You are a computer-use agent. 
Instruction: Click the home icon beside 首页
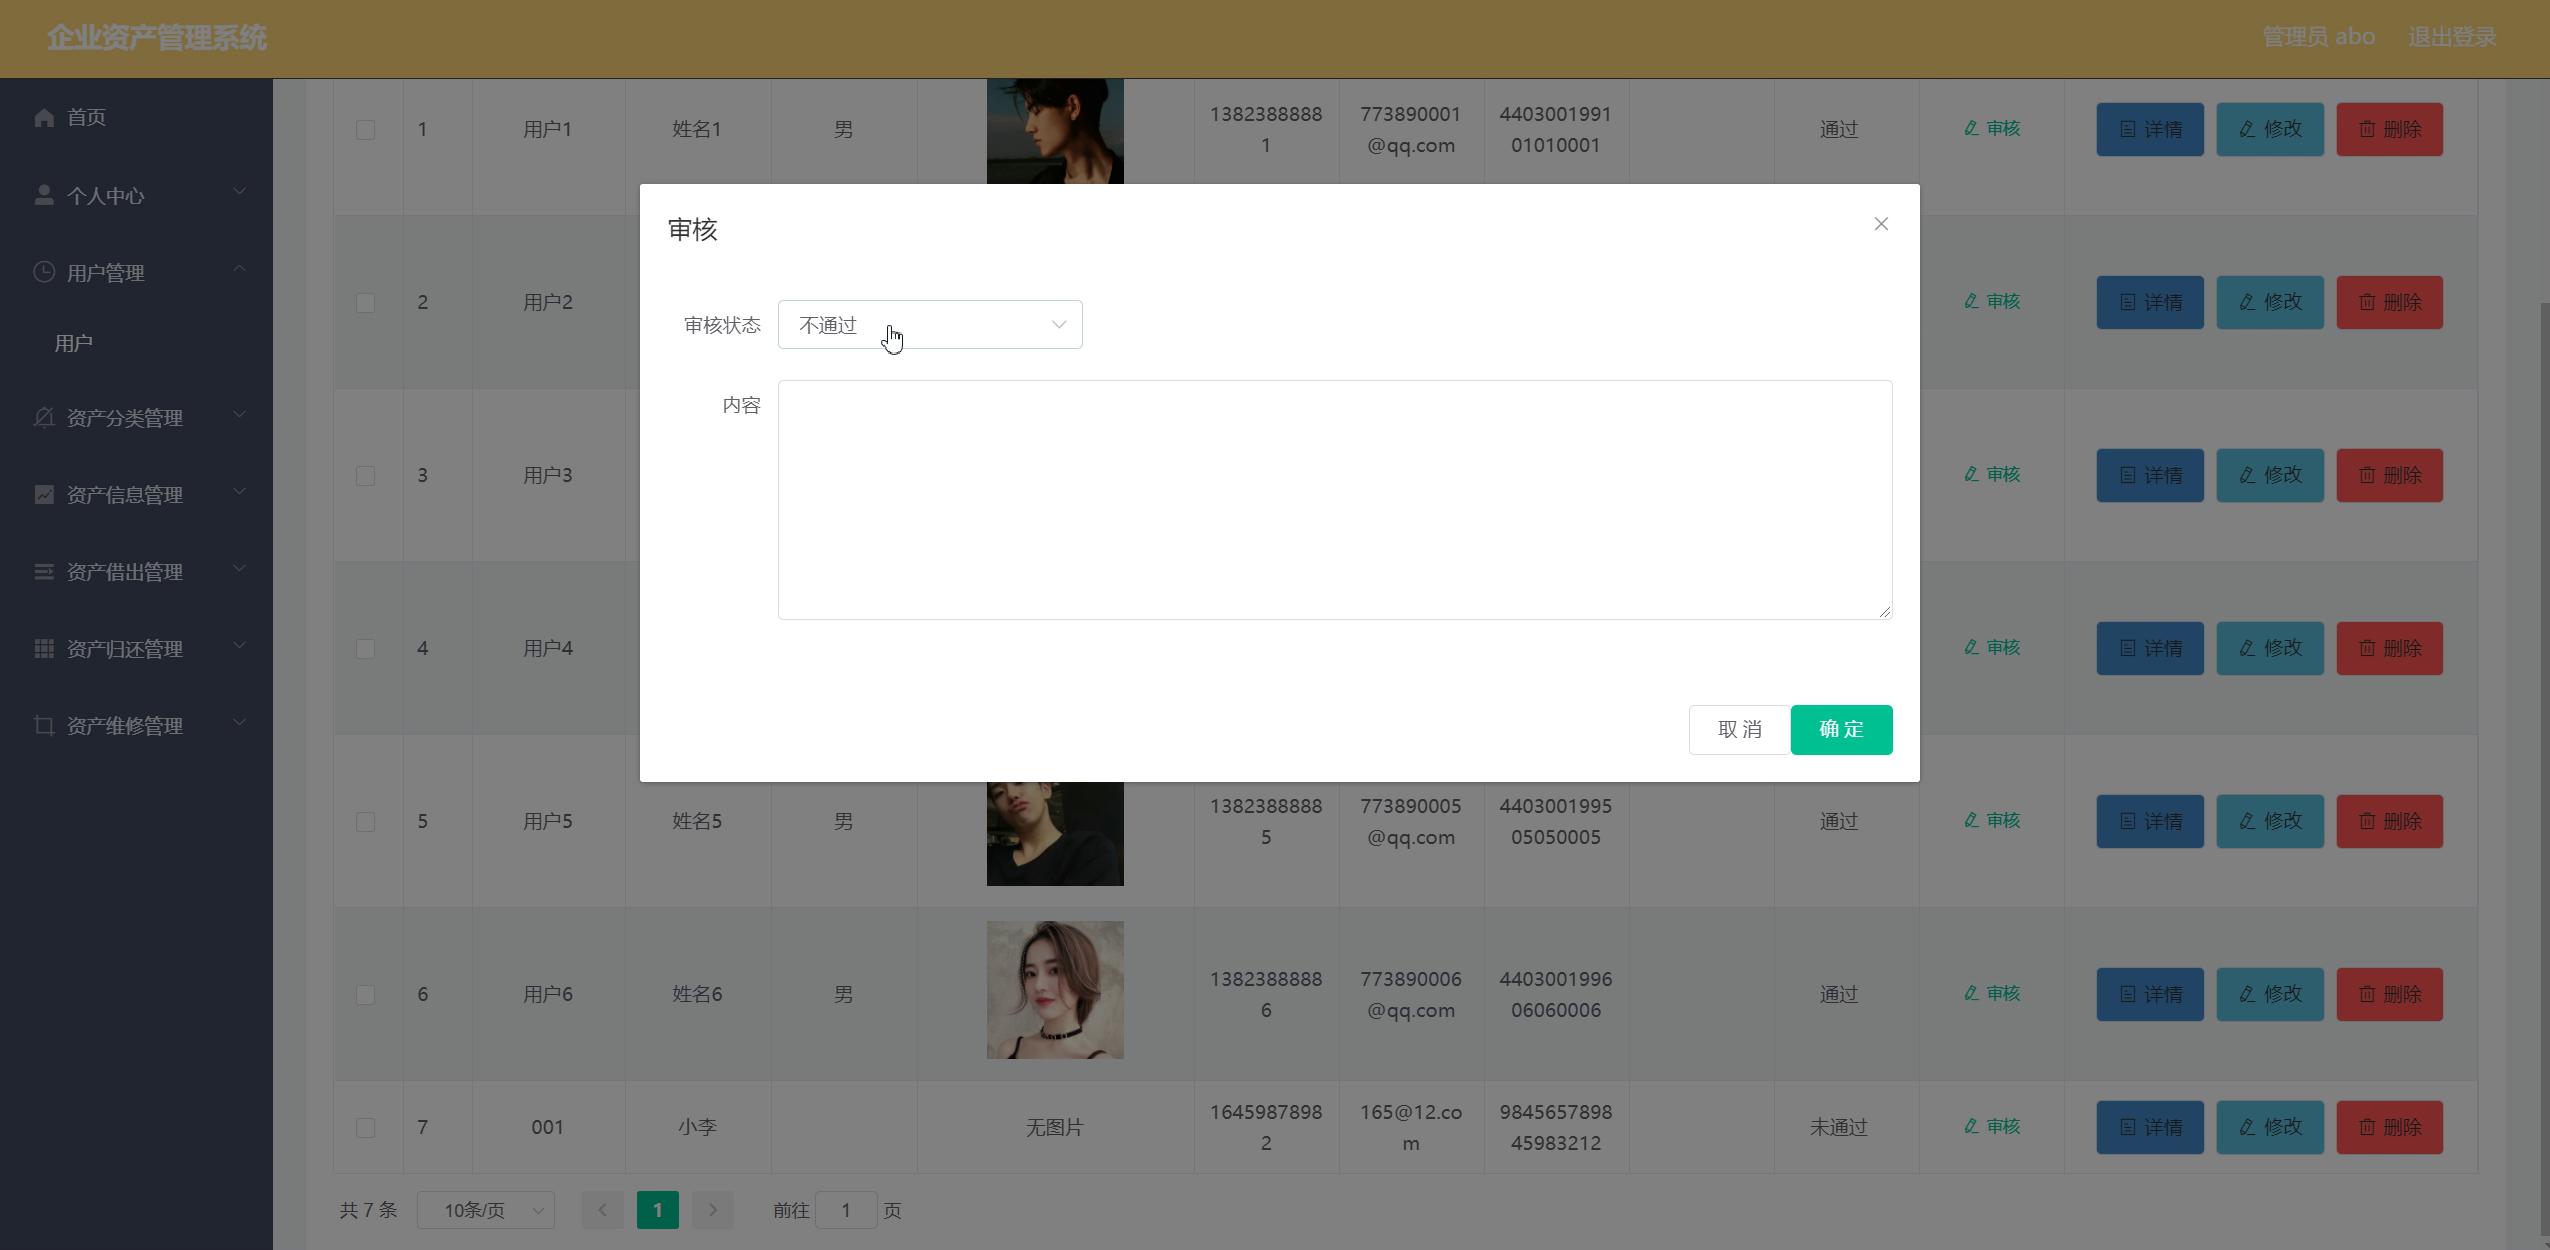click(x=44, y=118)
